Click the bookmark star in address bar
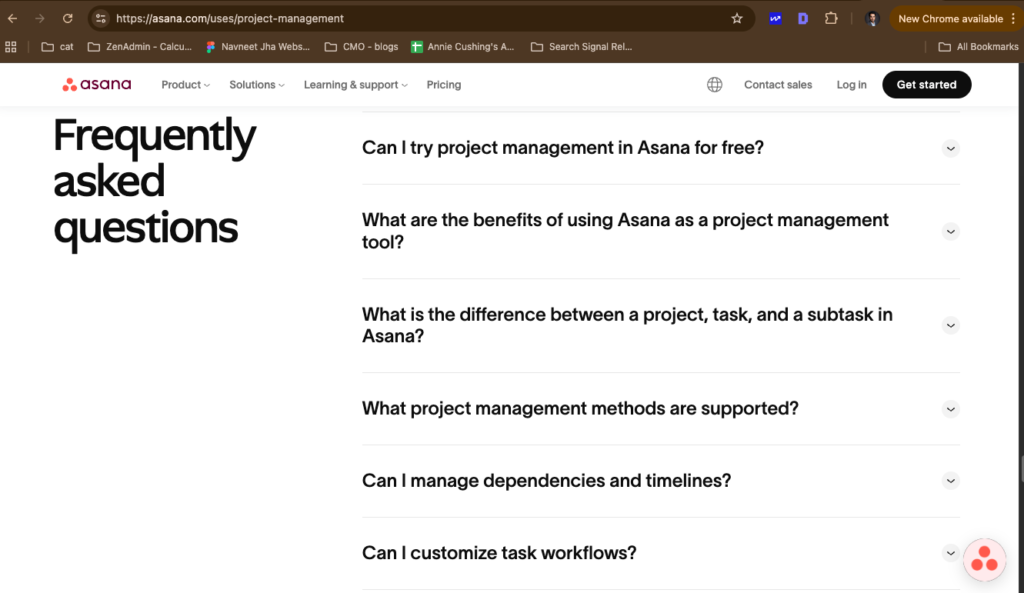Viewport: 1024px width, 593px height. pos(737,19)
